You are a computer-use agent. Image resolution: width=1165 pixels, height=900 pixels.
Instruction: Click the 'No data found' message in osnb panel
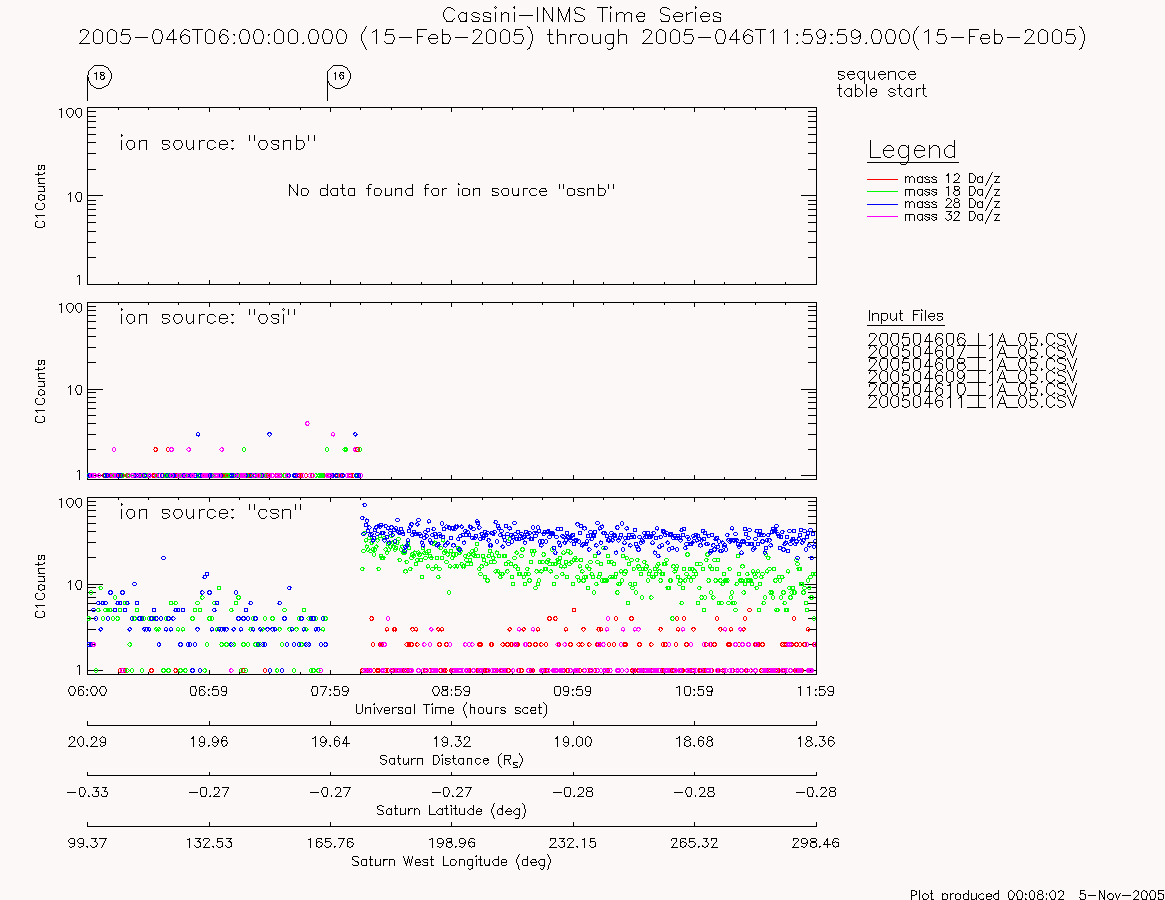point(452,191)
